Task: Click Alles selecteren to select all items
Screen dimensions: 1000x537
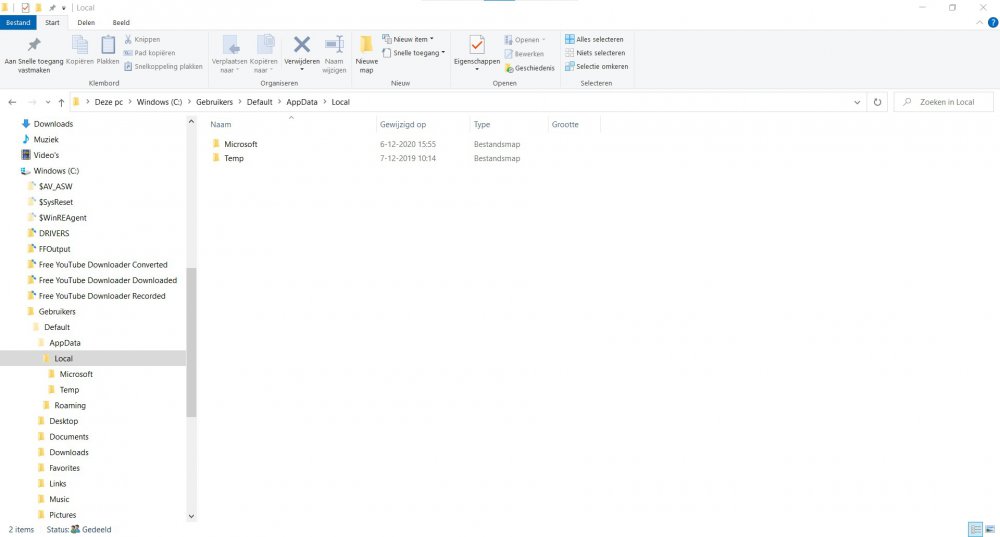Action: pyautogui.click(x=596, y=39)
